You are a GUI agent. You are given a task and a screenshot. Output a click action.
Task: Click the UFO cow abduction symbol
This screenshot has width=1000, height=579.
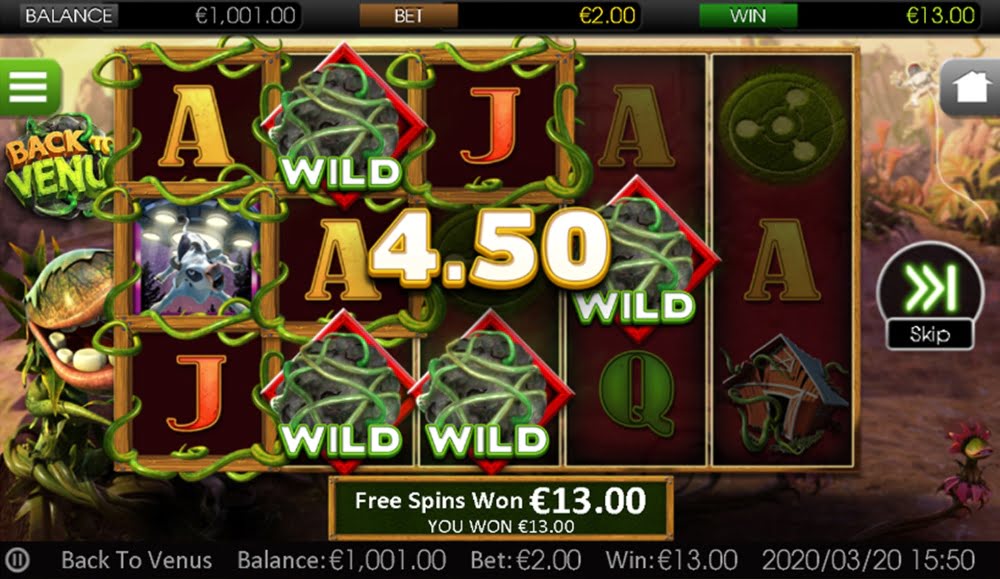tap(195, 258)
